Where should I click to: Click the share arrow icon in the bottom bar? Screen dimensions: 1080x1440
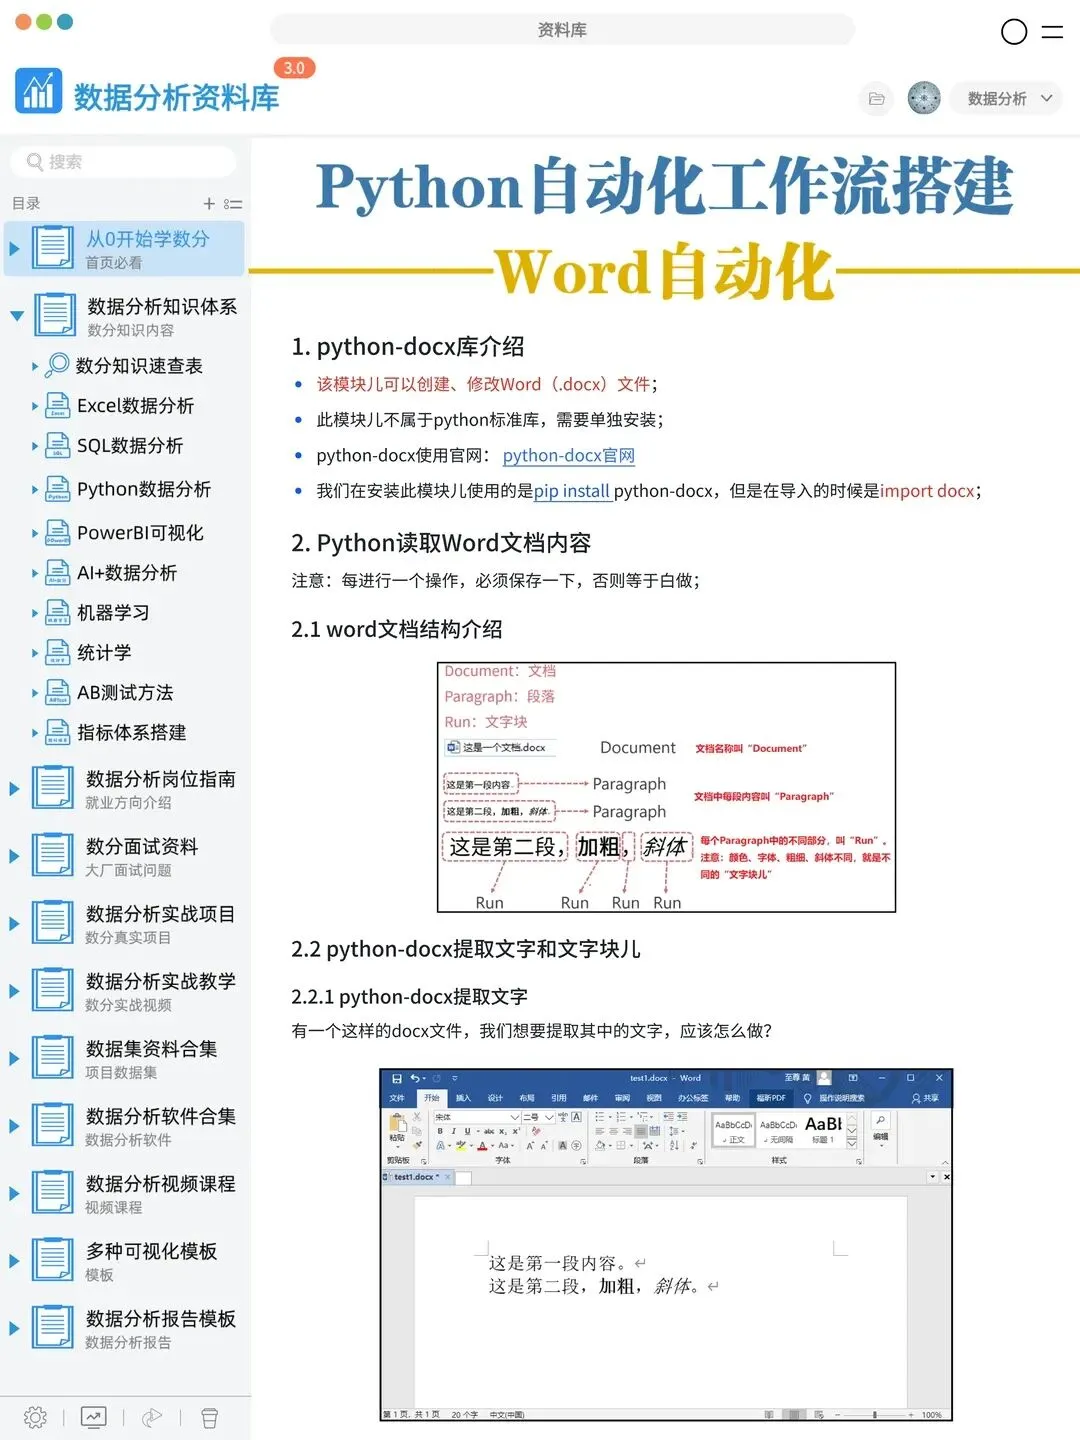point(152,1417)
